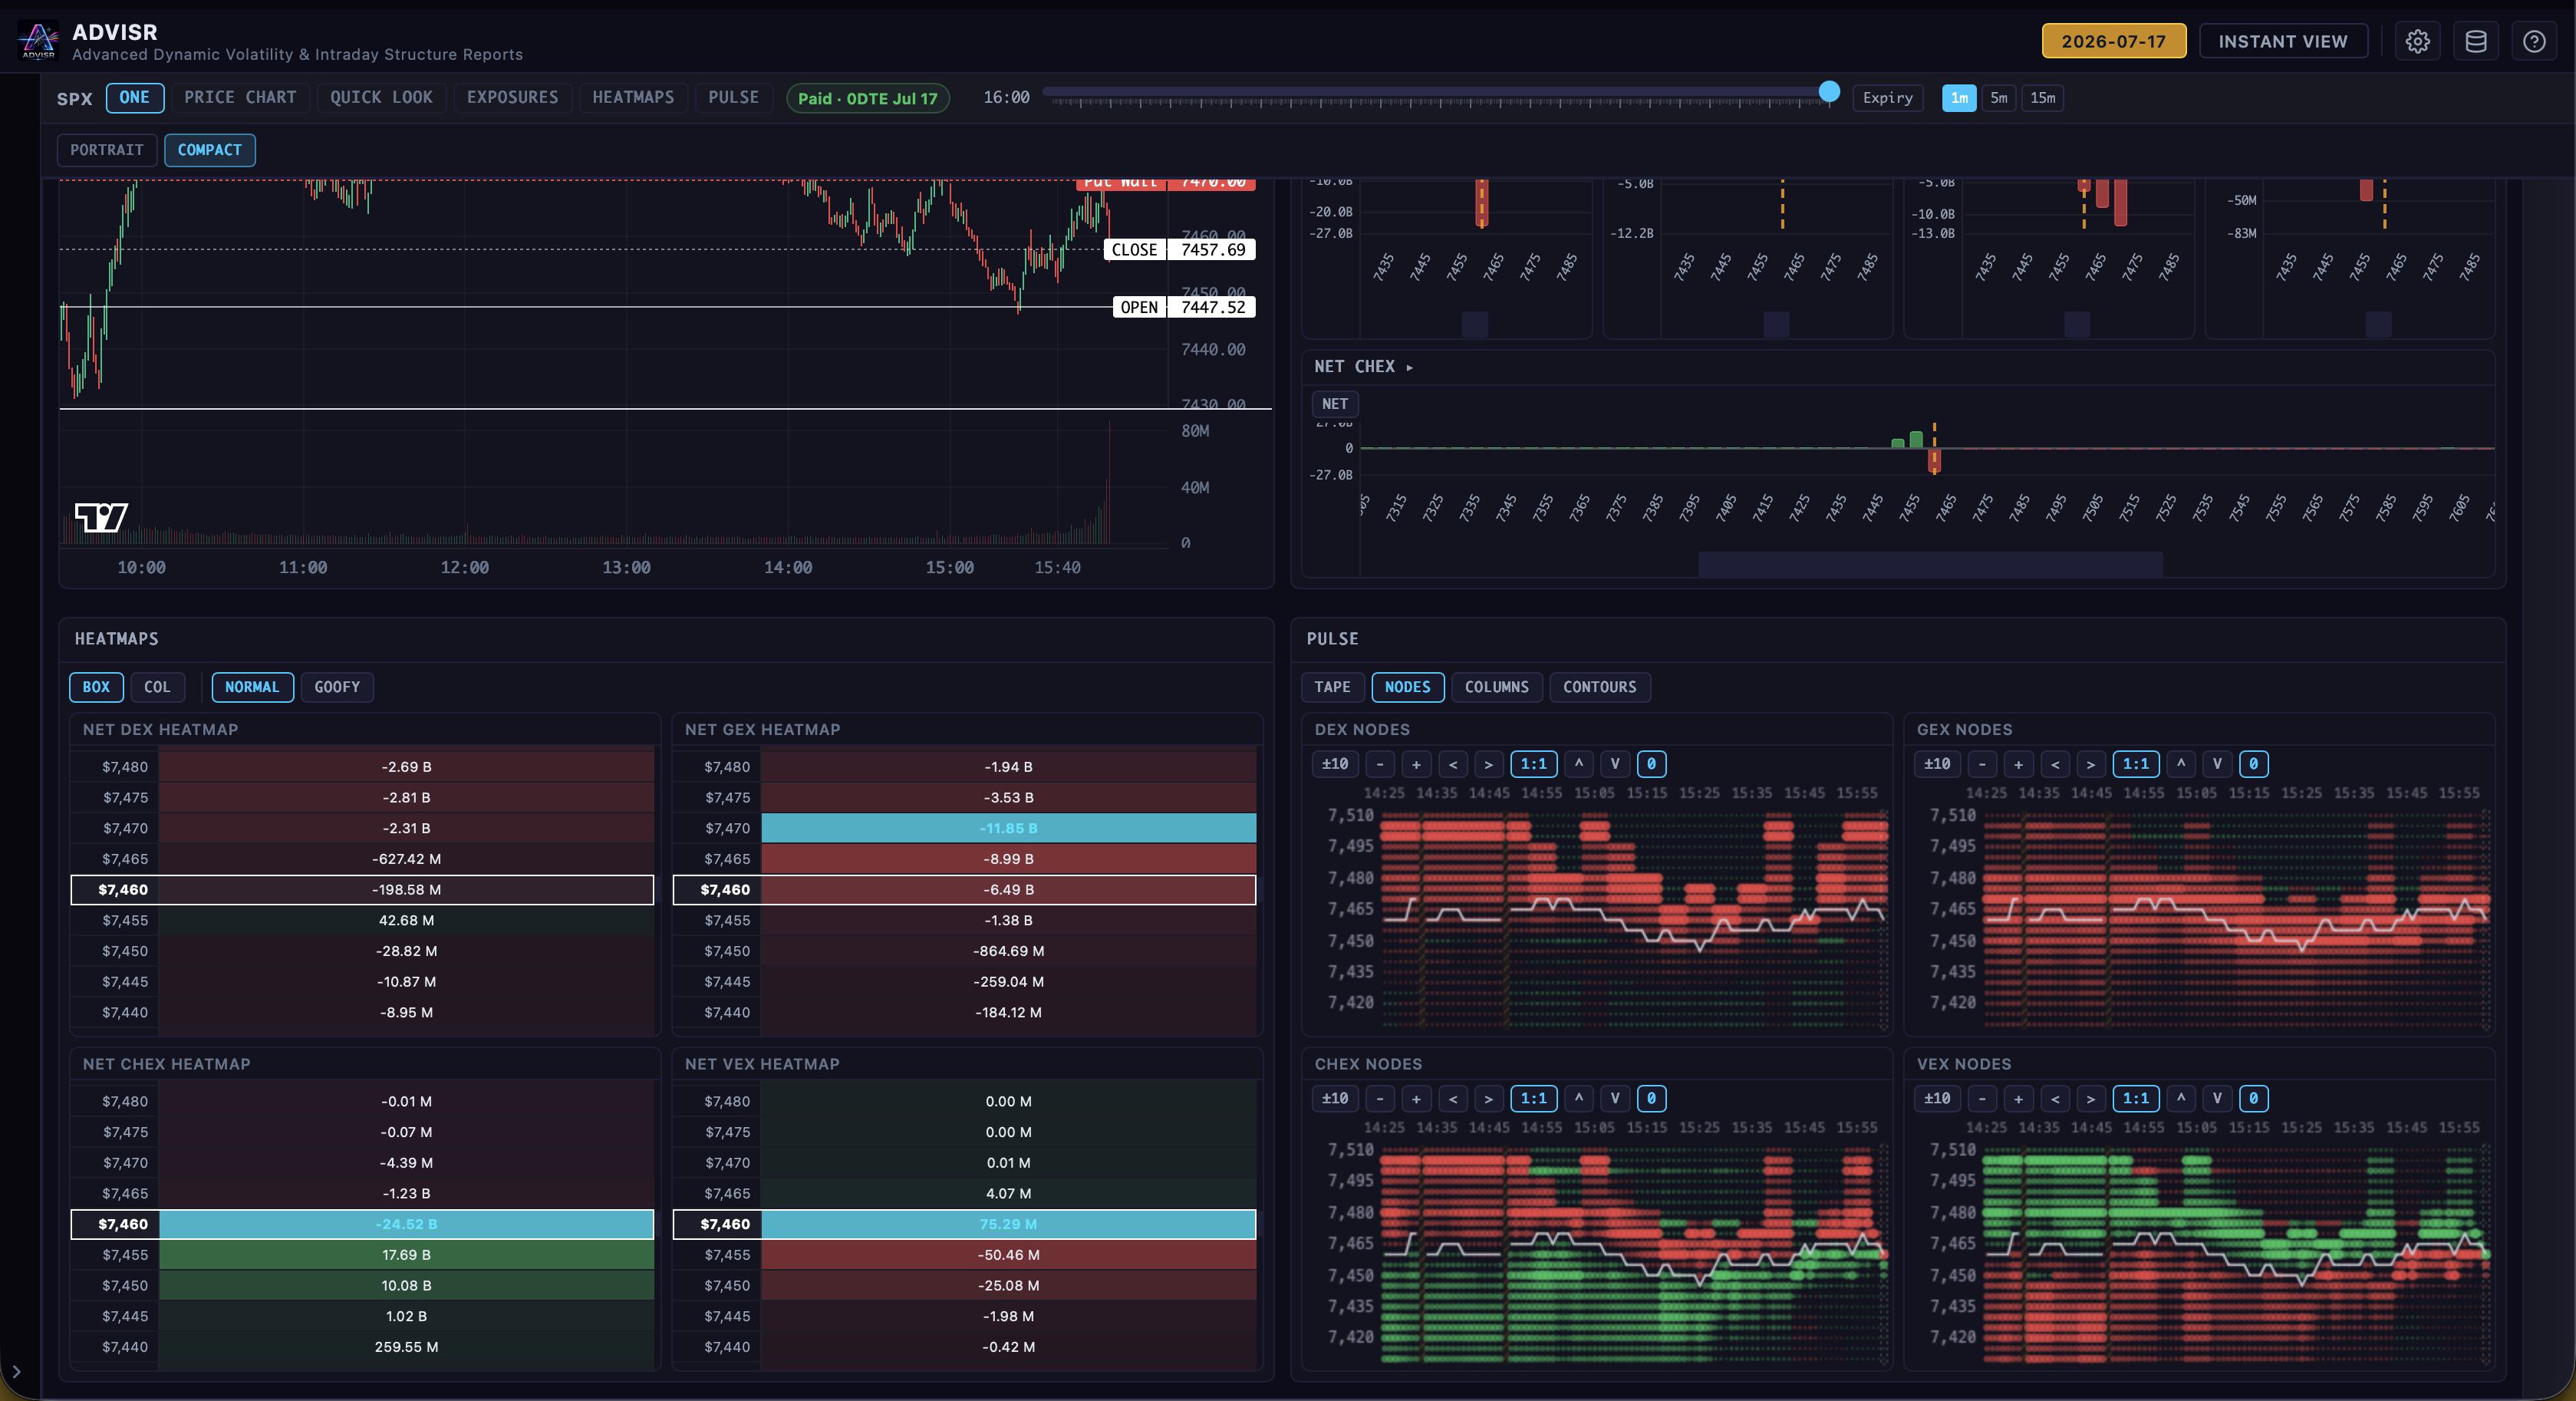Viewport: 2576px width, 1401px height.
Task: Expand the left sidebar chevron
Action: click(x=16, y=1371)
